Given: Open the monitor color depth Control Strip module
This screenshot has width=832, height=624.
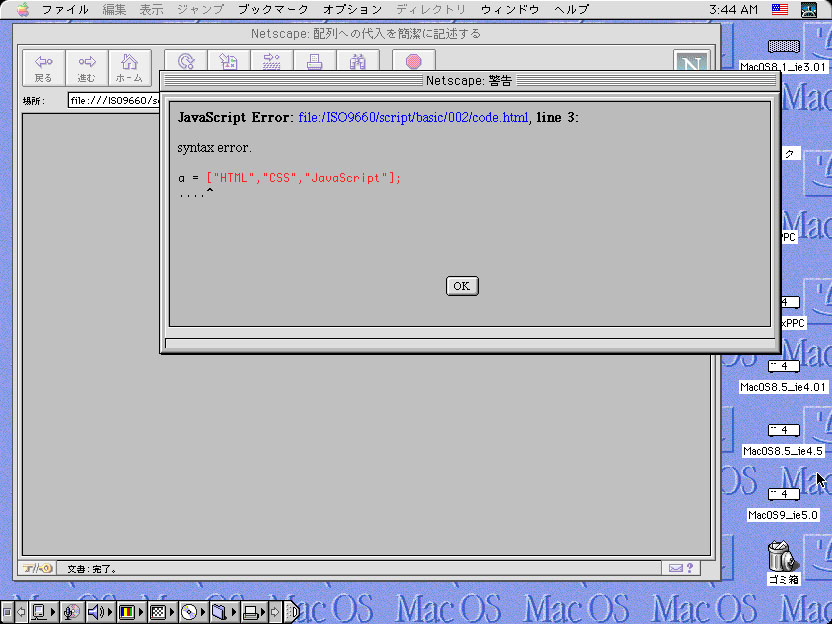Looking at the screenshot, I should click(131, 612).
